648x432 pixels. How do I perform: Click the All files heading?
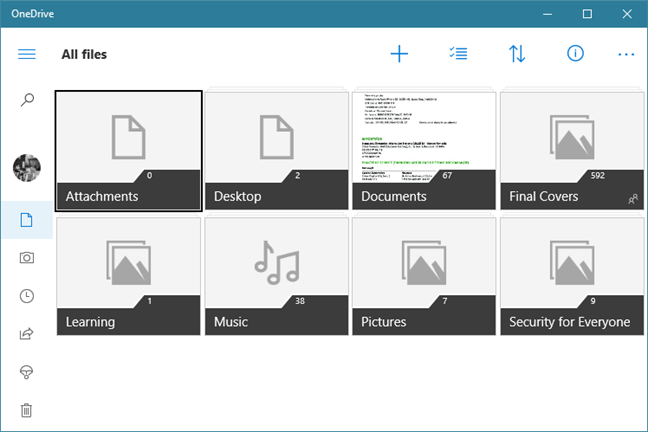[84, 54]
